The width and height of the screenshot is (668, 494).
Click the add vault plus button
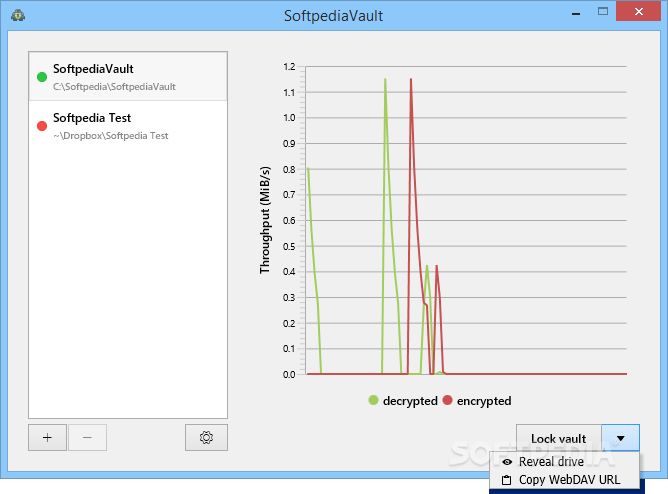47,437
